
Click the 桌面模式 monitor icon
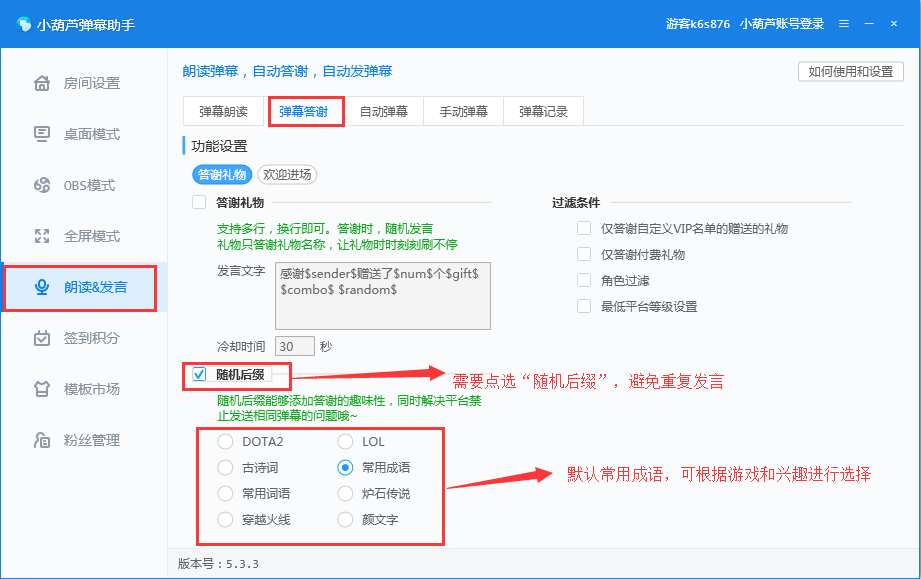pyautogui.click(x=42, y=134)
